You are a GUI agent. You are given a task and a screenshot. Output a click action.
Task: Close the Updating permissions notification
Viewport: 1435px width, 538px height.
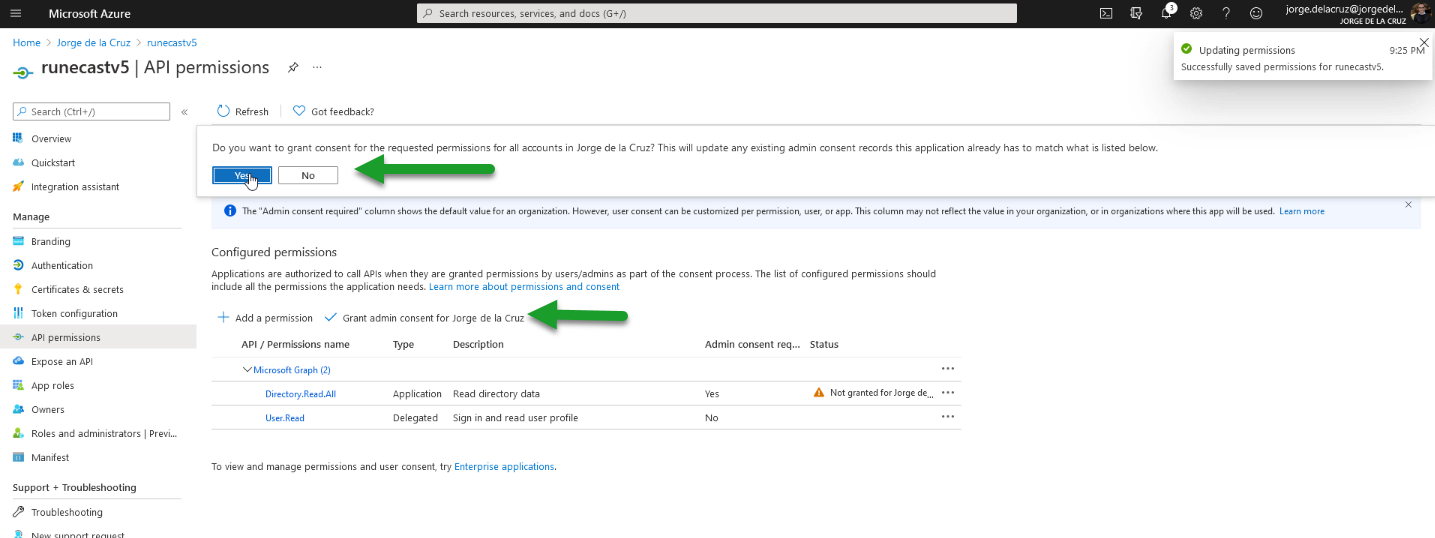point(1425,42)
